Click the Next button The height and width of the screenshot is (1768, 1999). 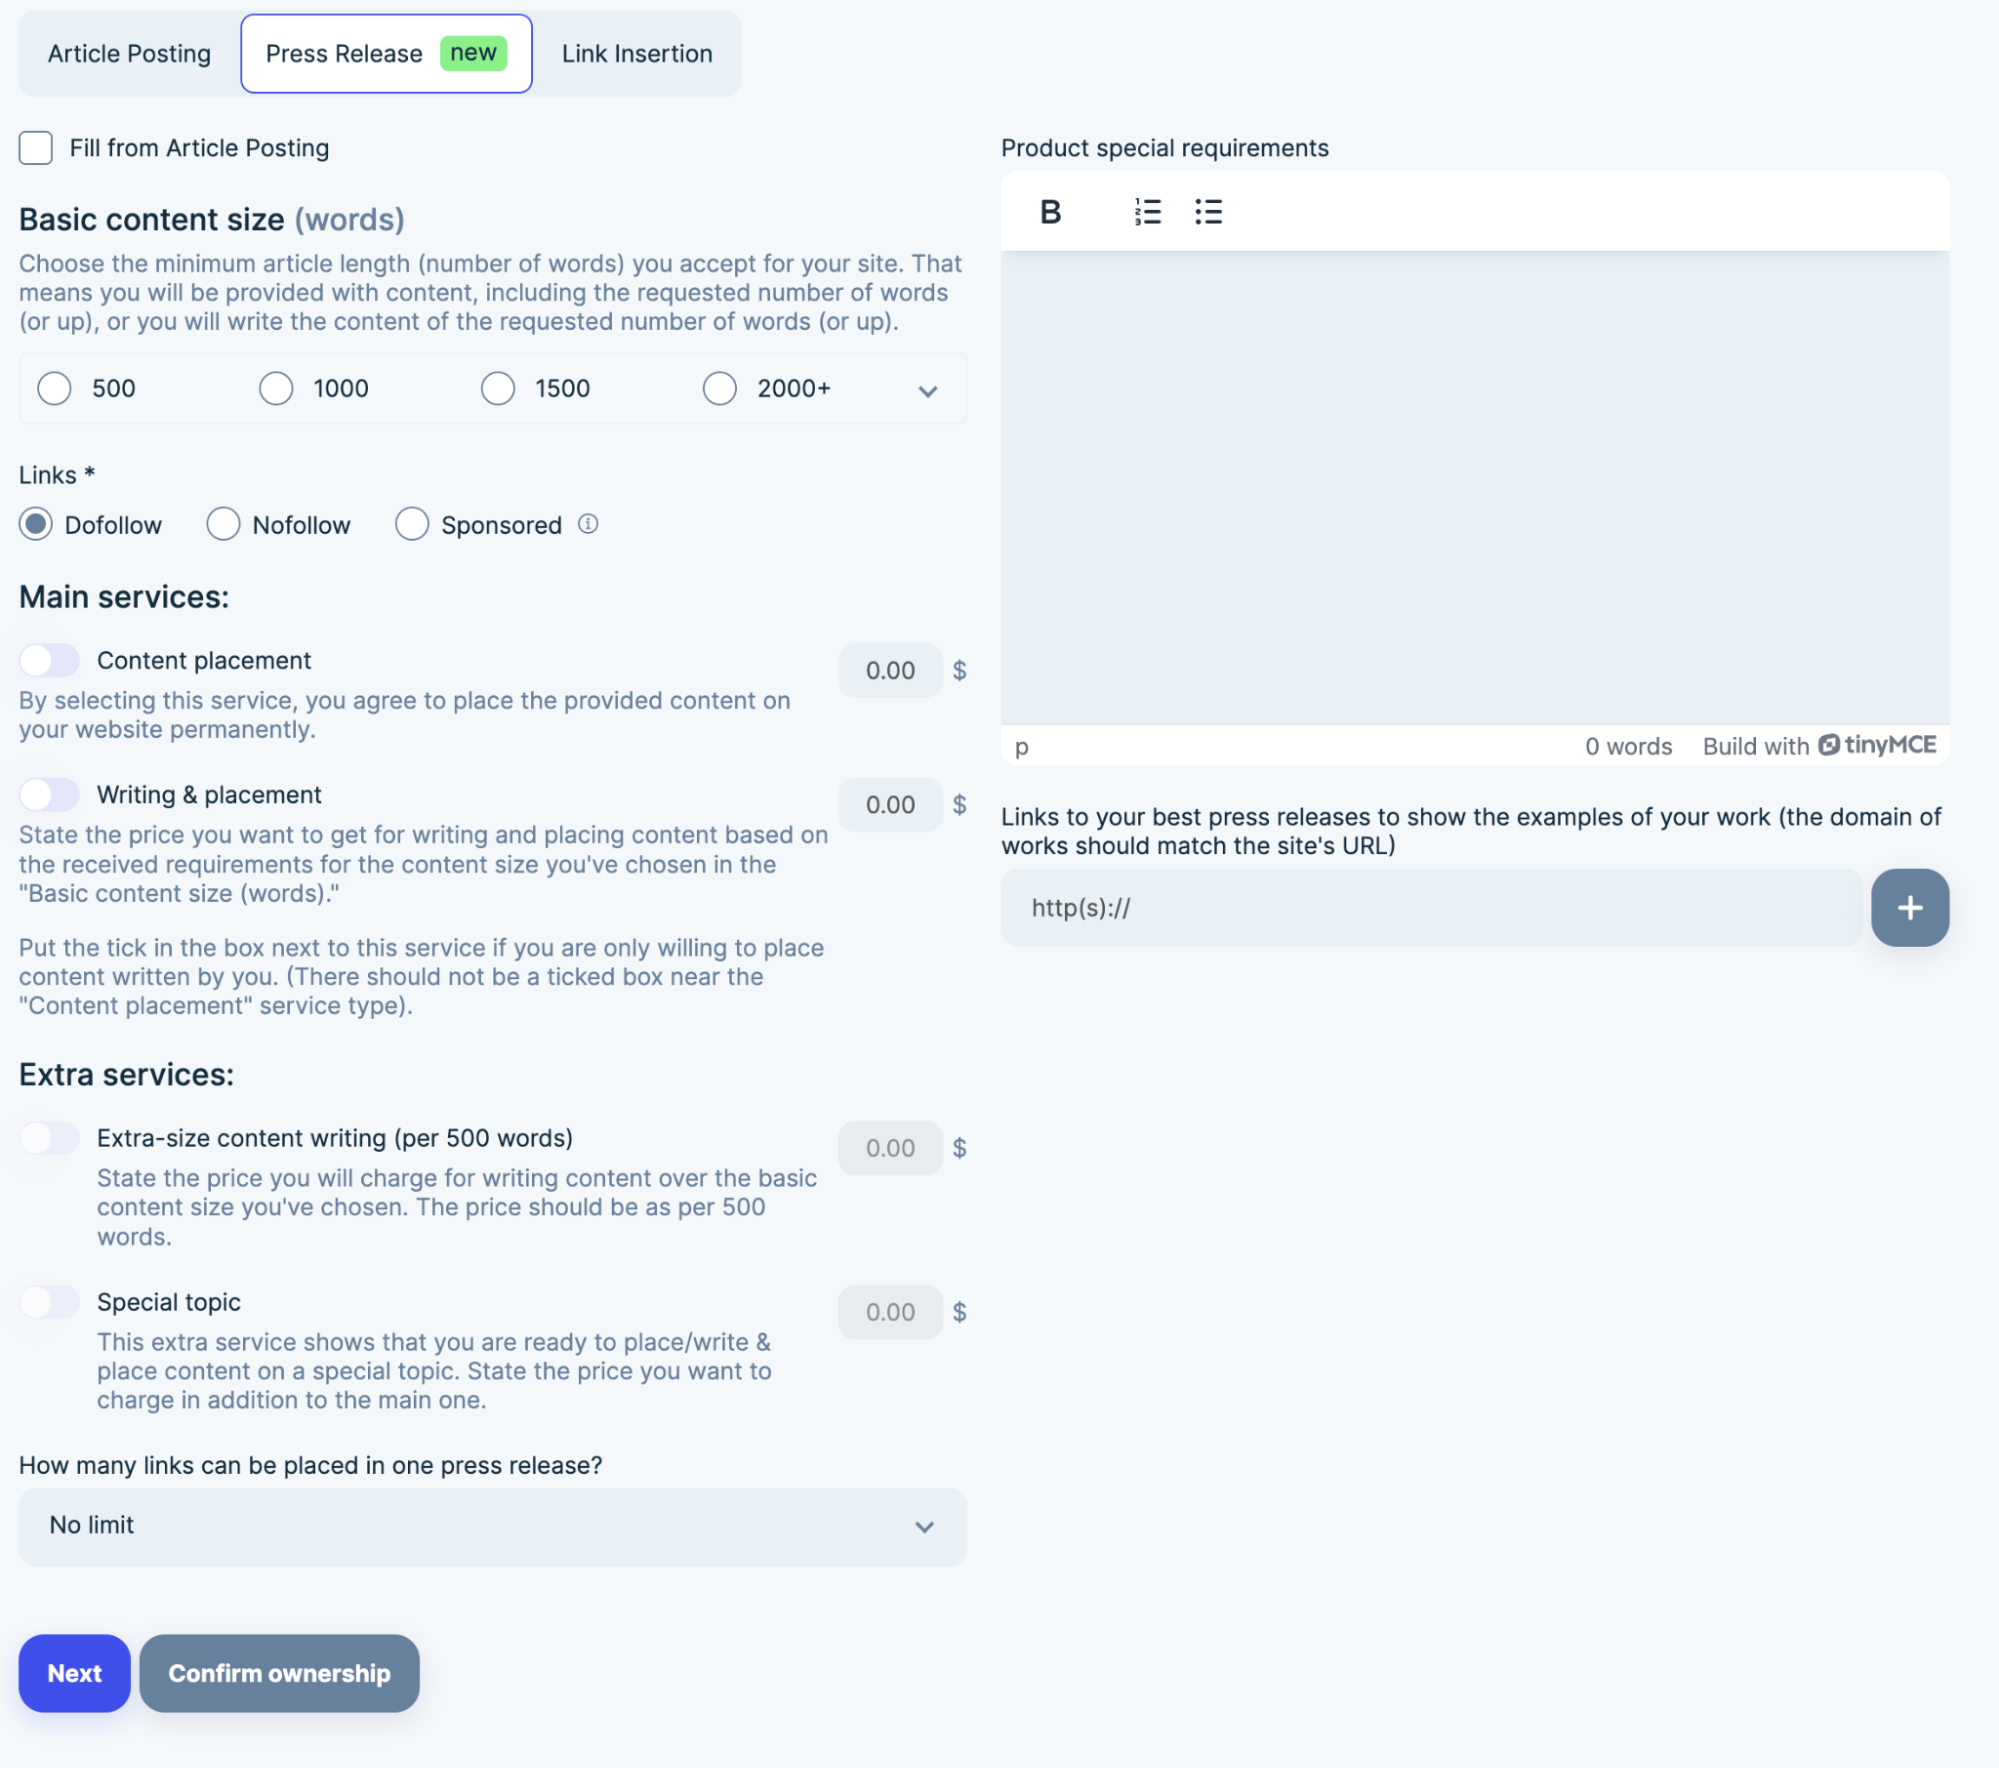click(74, 1673)
